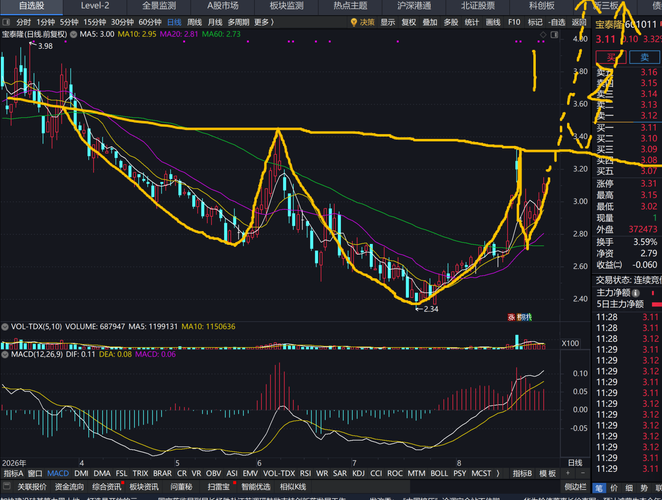This screenshot has width=662, height=500.
Task: Open the 科创板 tab
Action: click(x=542, y=6)
